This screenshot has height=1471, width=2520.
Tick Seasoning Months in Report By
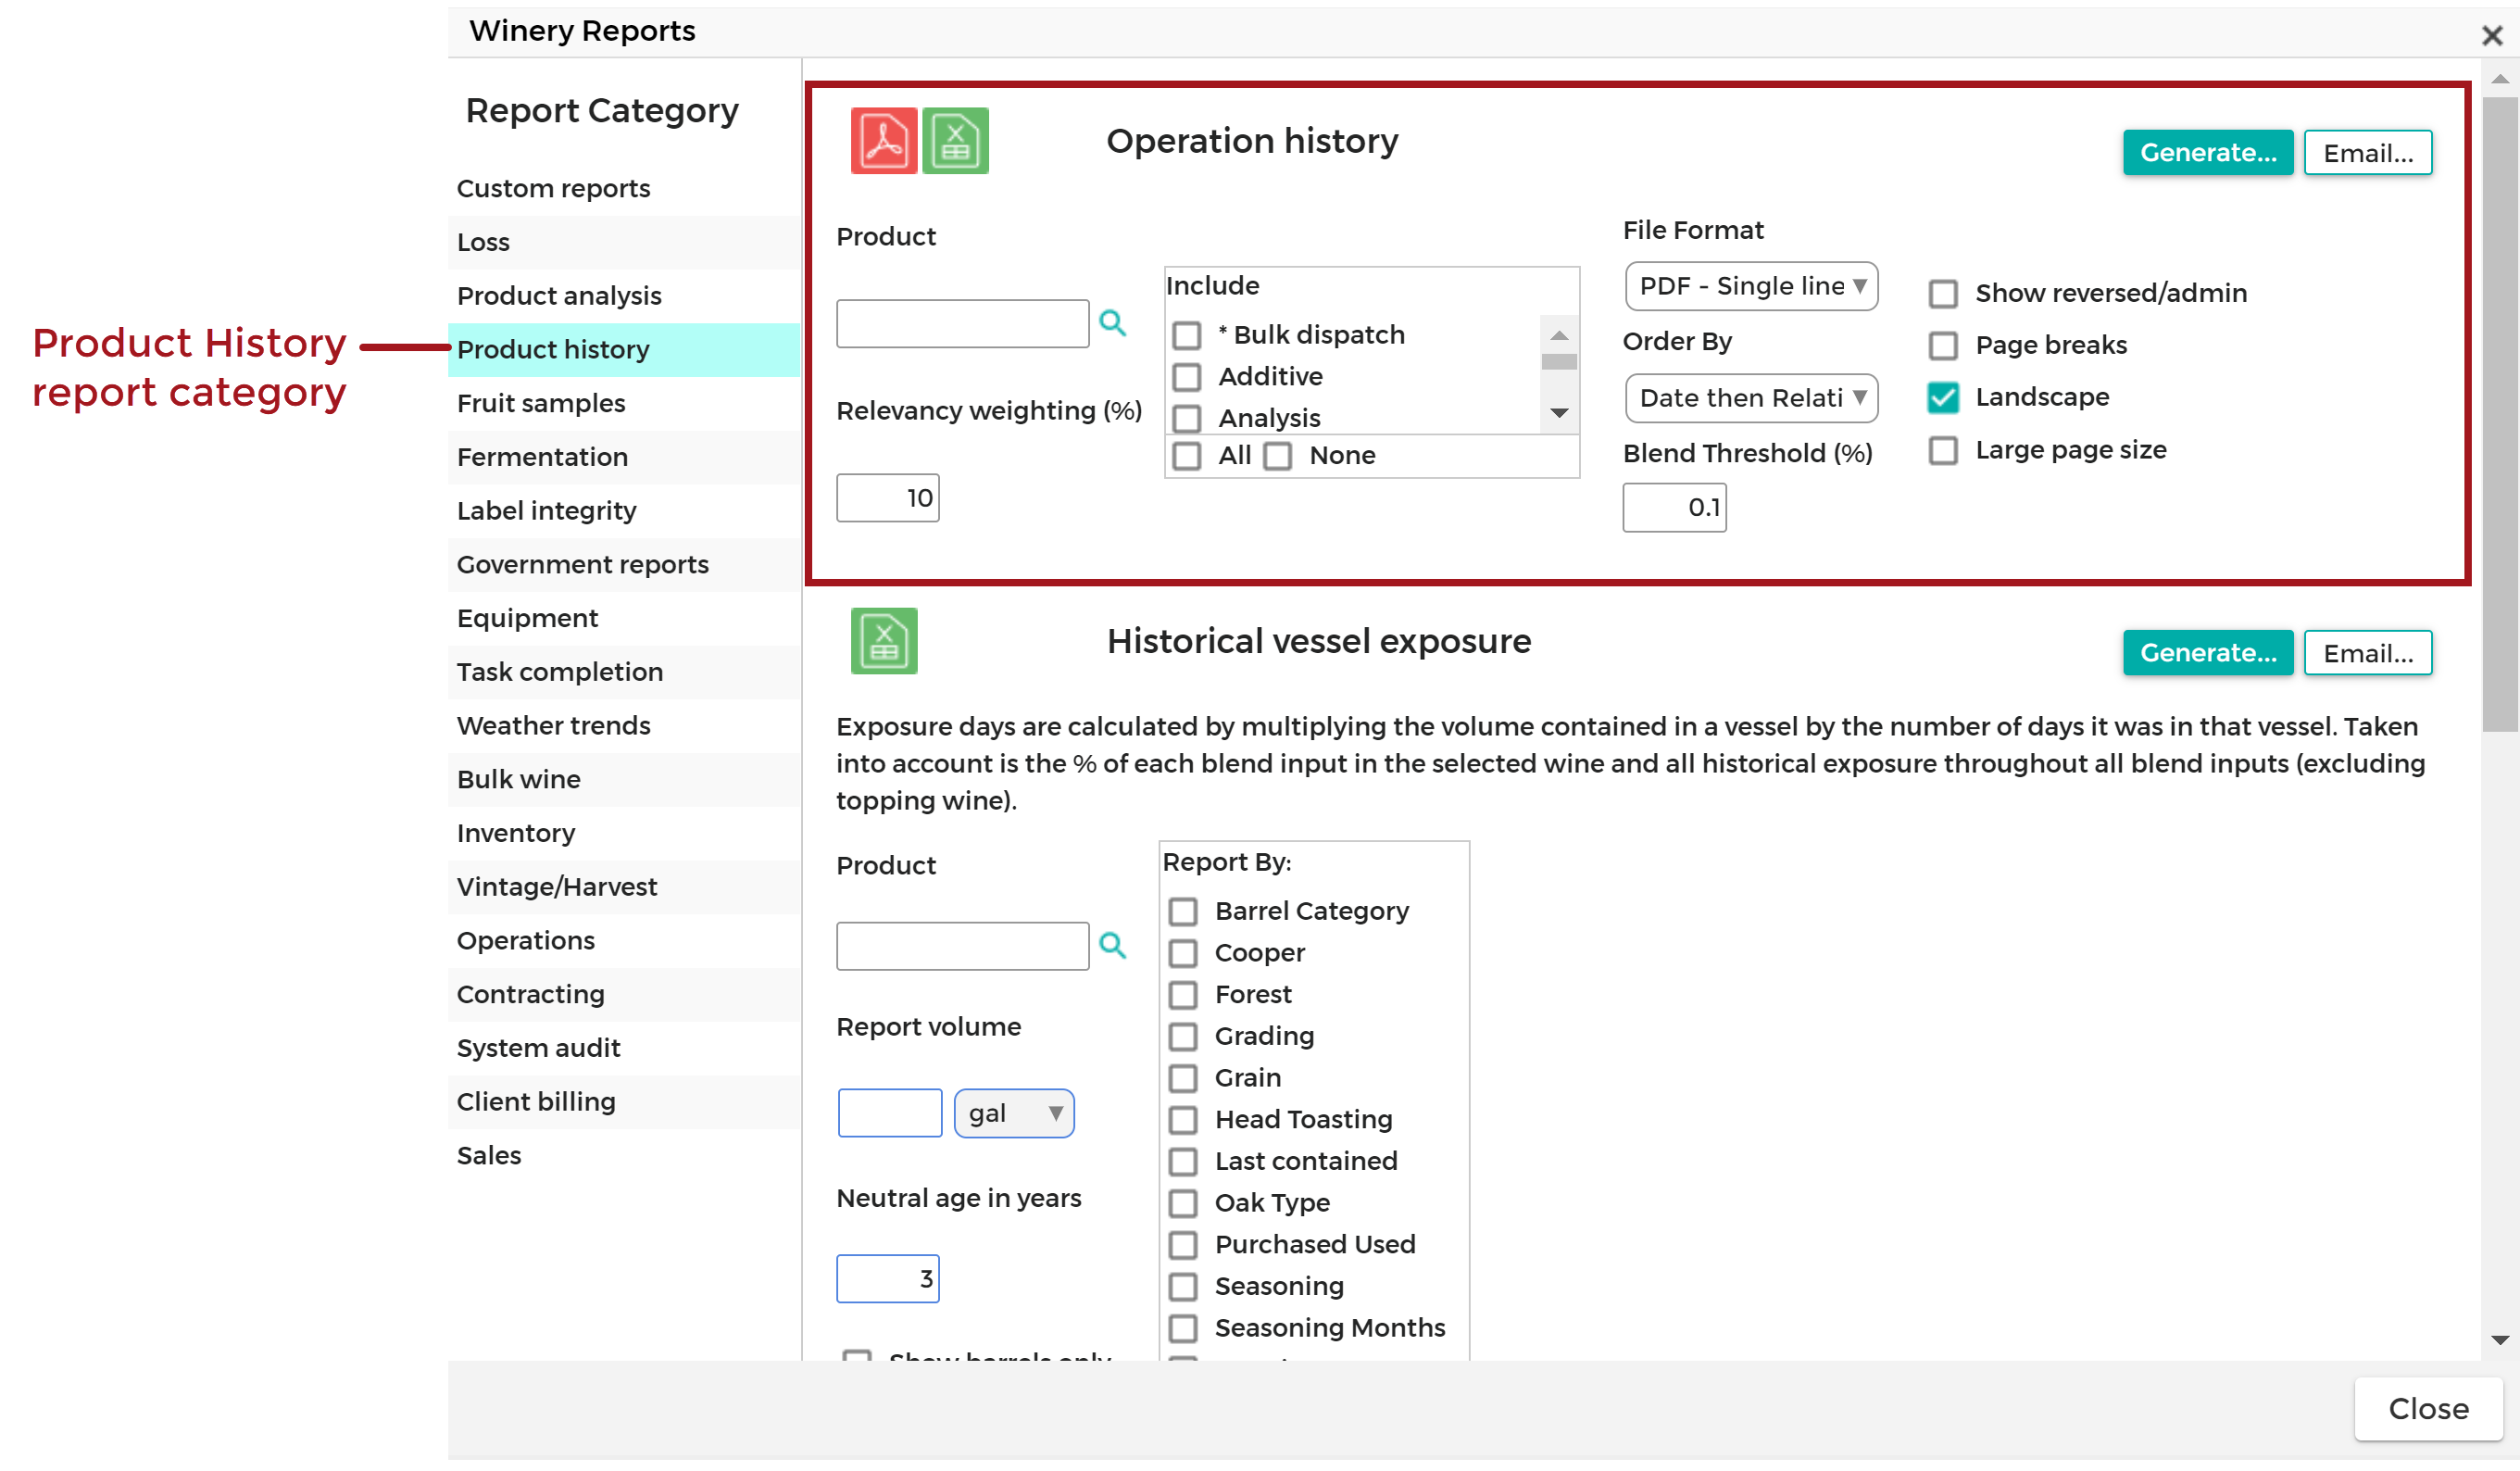pos(1183,1329)
